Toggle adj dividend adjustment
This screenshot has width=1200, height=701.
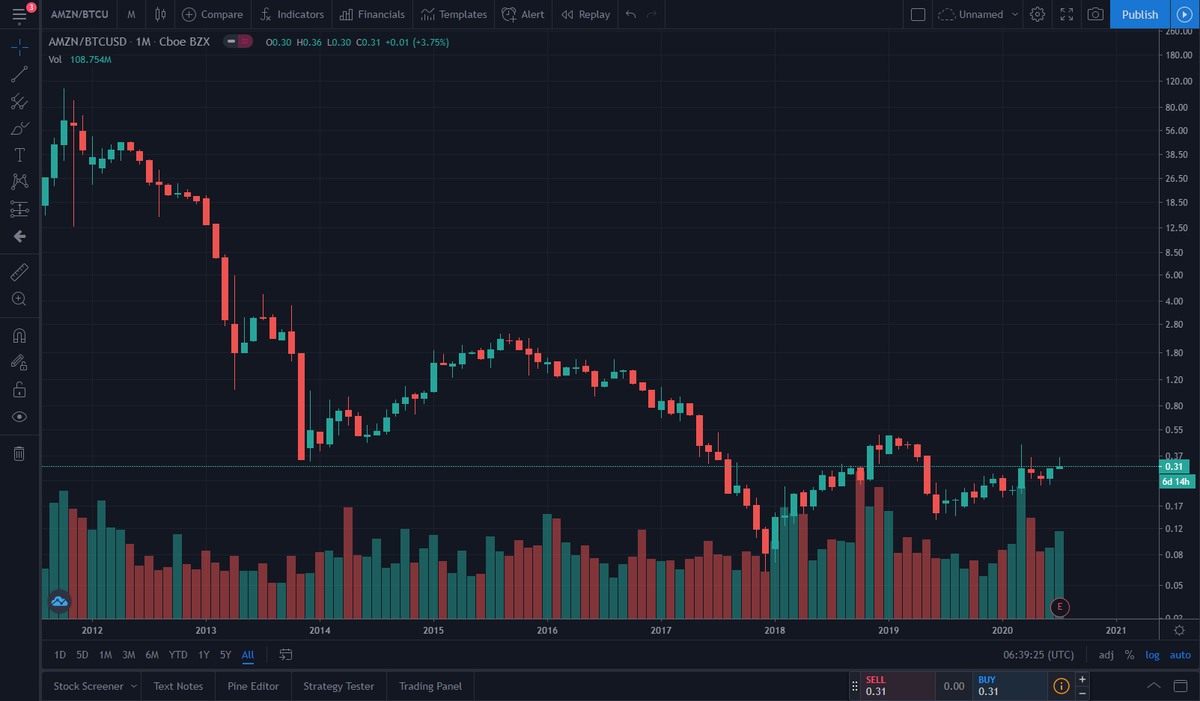pyautogui.click(x=1106, y=655)
